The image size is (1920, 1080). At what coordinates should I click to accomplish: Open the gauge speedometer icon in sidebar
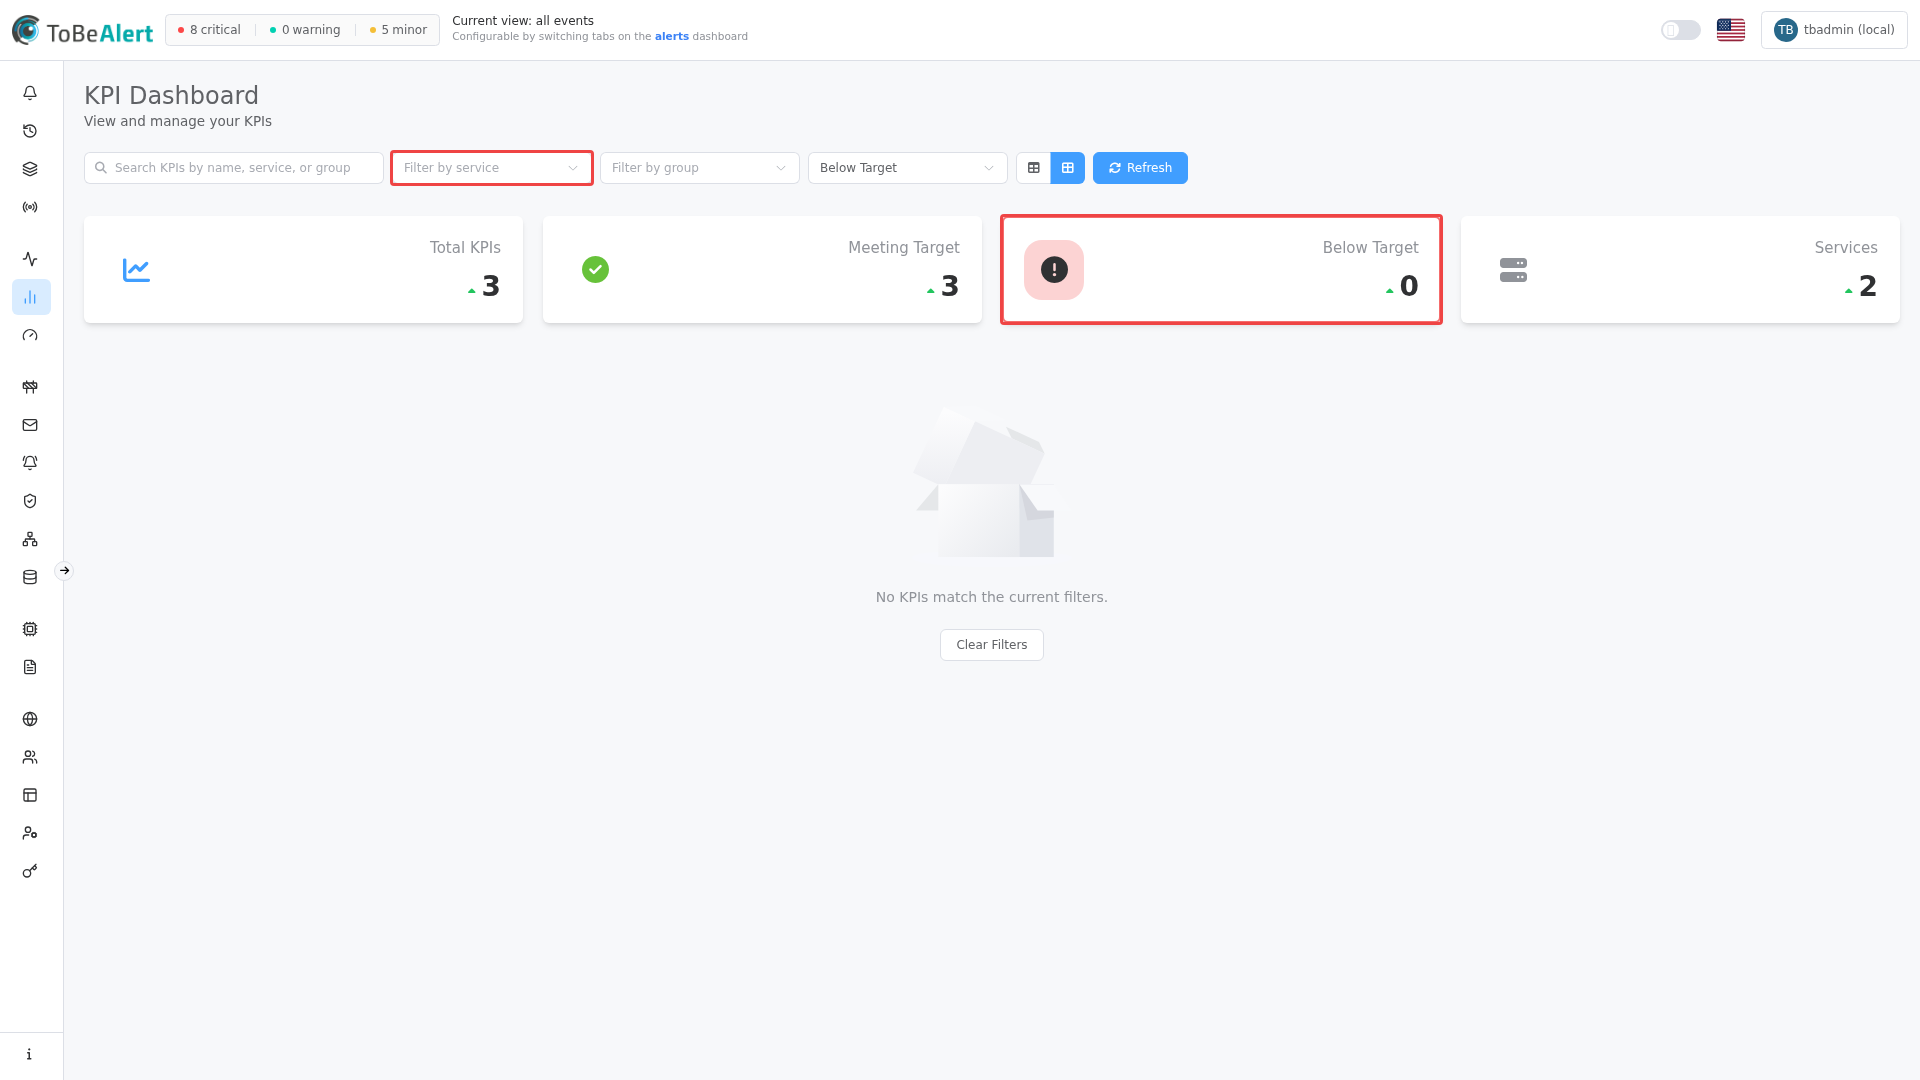click(x=30, y=335)
